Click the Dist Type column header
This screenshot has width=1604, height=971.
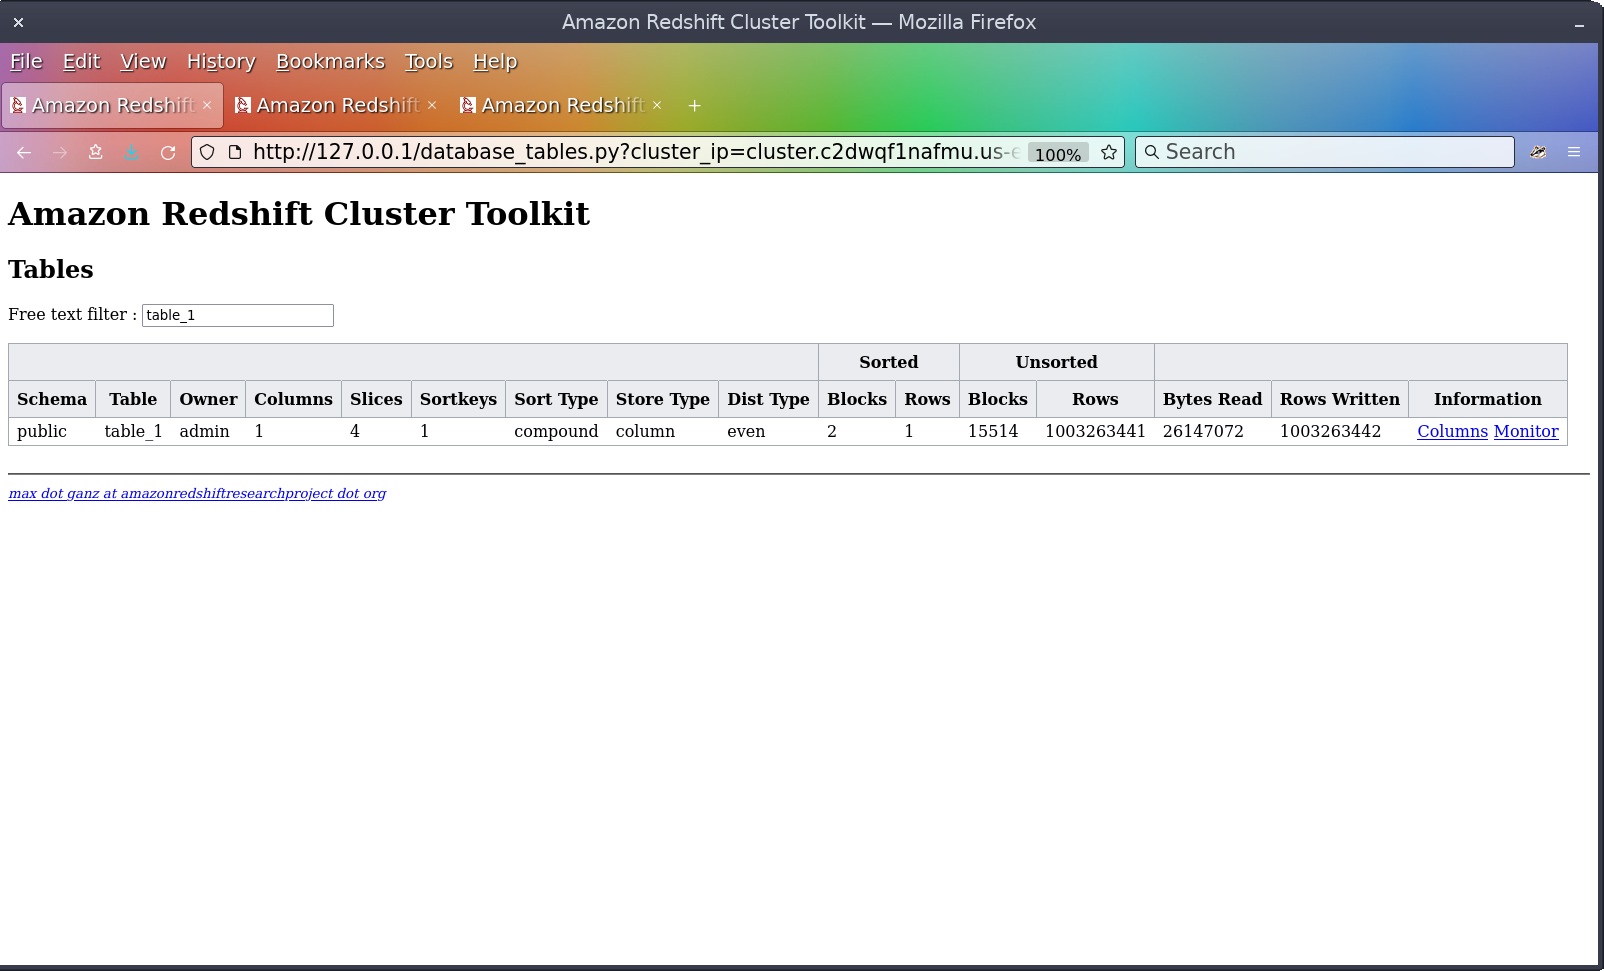coord(768,399)
